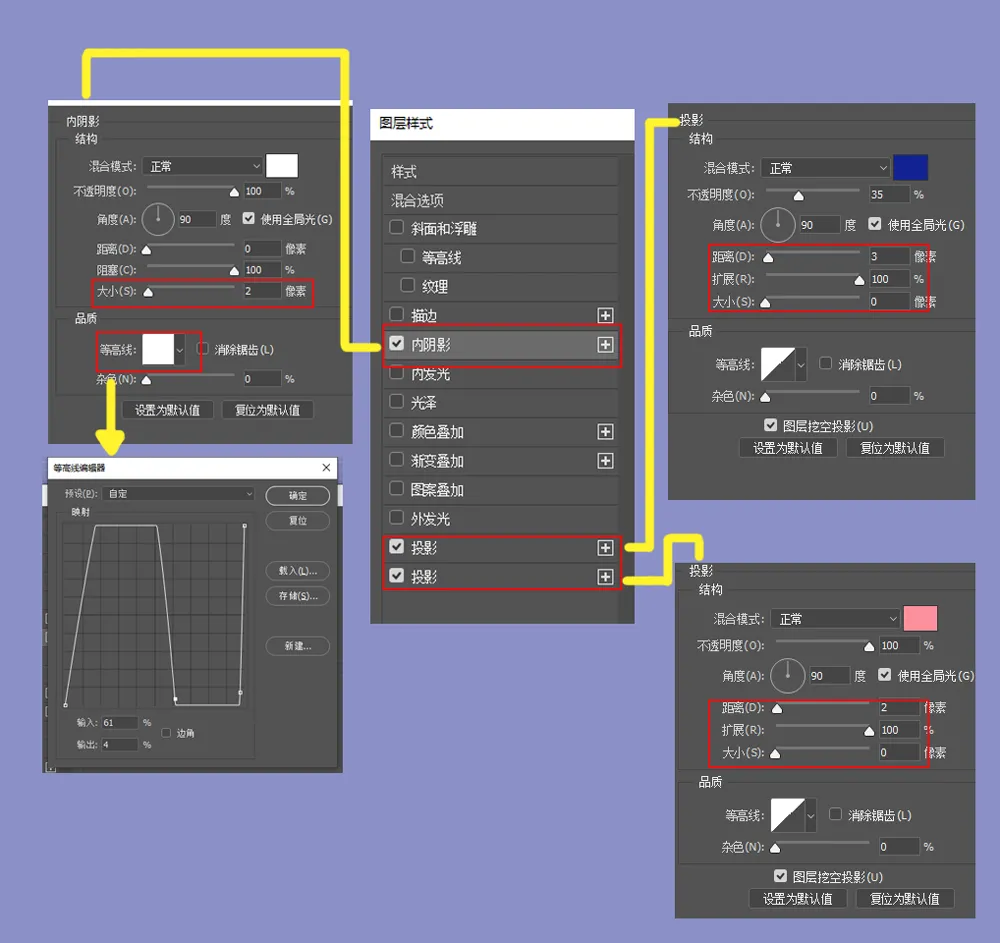Click the 载入(L)... button
The image size is (1000, 943).
point(298,570)
